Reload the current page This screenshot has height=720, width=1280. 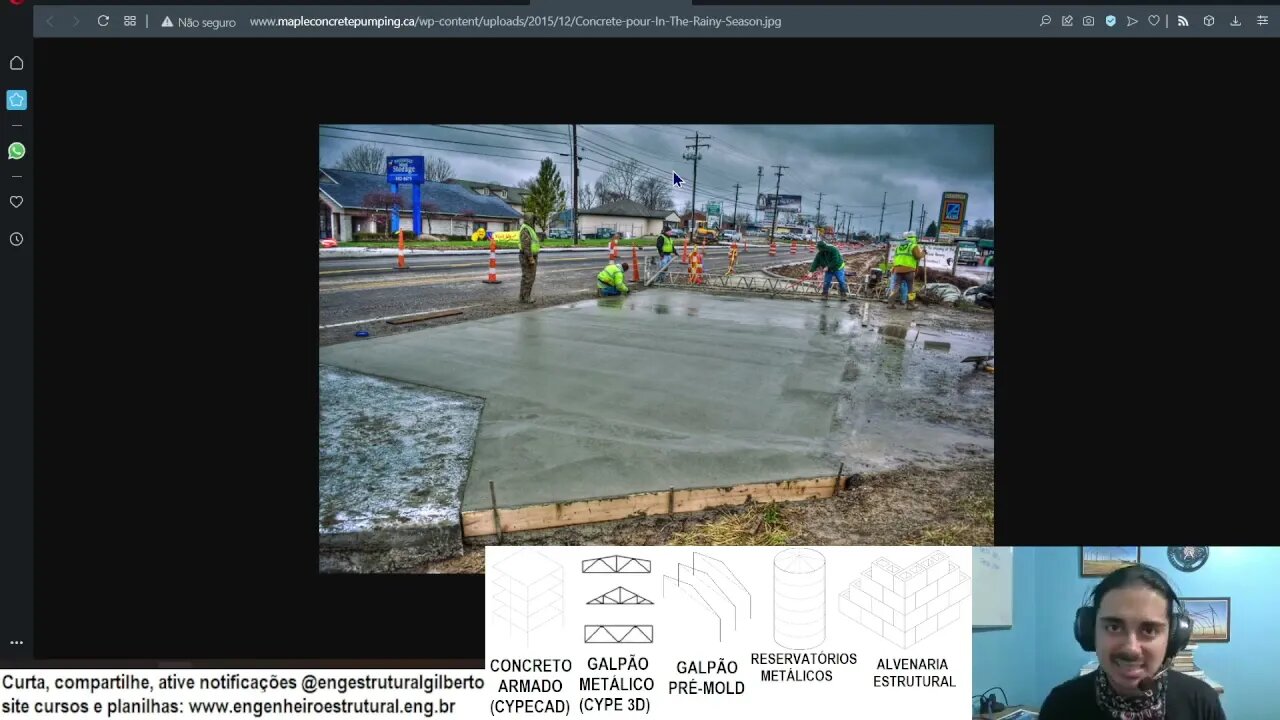[103, 21]
